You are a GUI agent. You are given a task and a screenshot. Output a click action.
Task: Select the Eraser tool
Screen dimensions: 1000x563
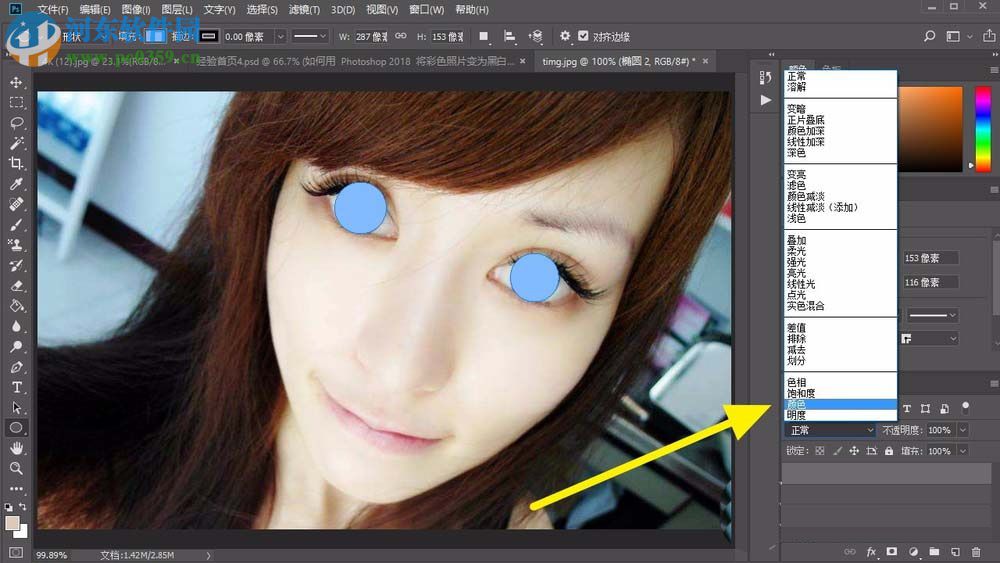pos(16,286)
